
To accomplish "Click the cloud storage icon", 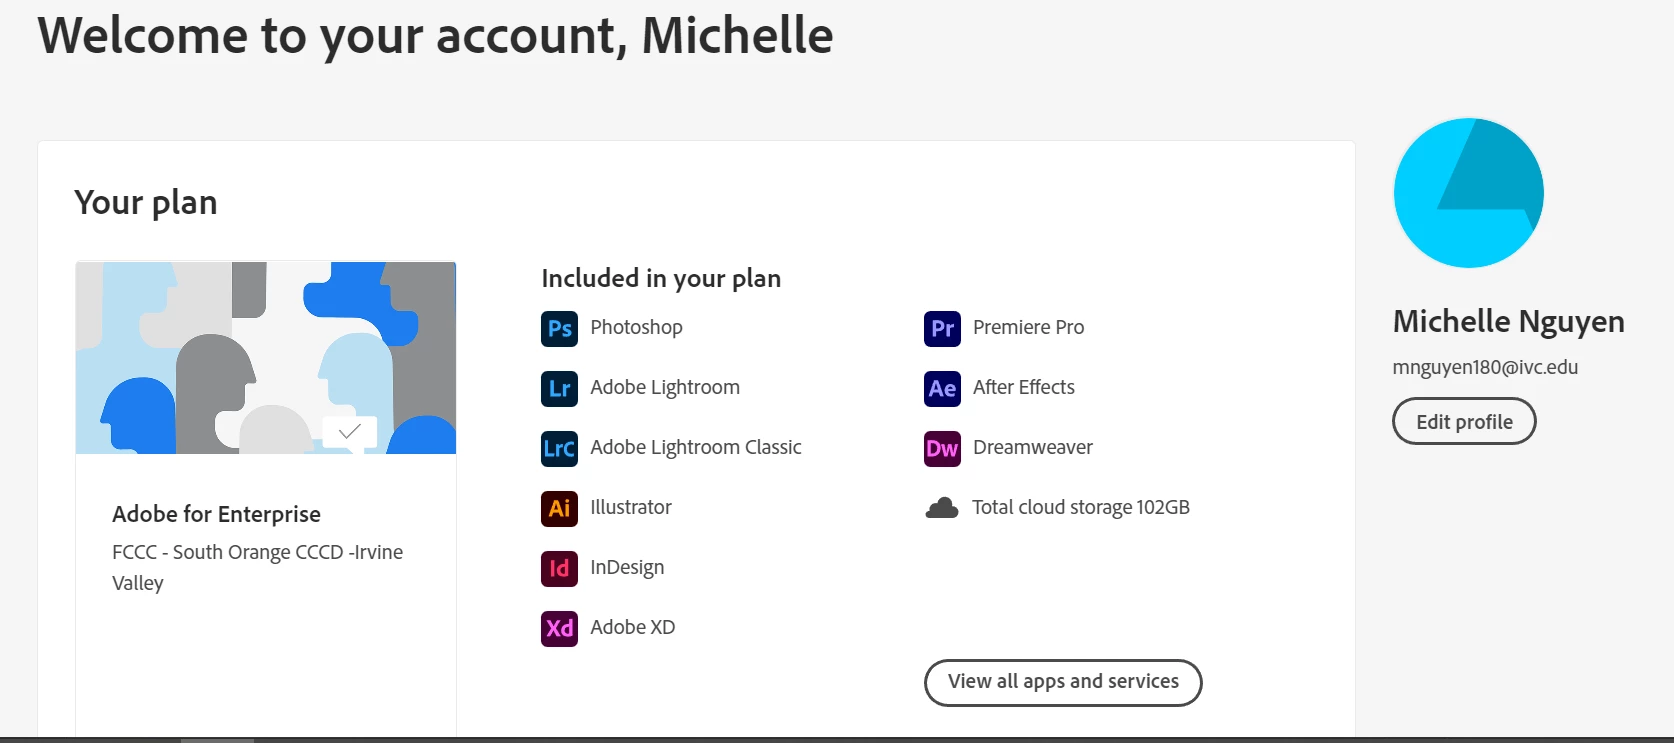I will click(x=942, y=508).
